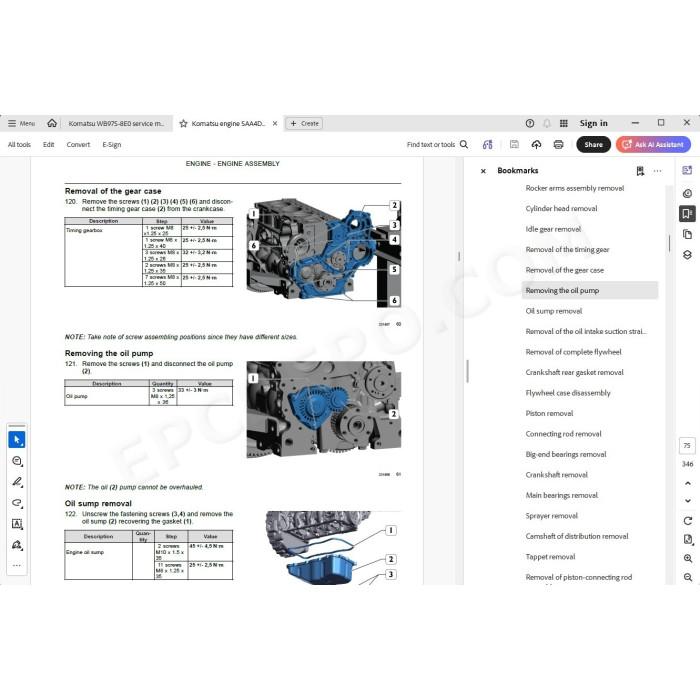Open the Adobe apps grid icon
This screenshot has width=700, height=700.
point(564,123)
